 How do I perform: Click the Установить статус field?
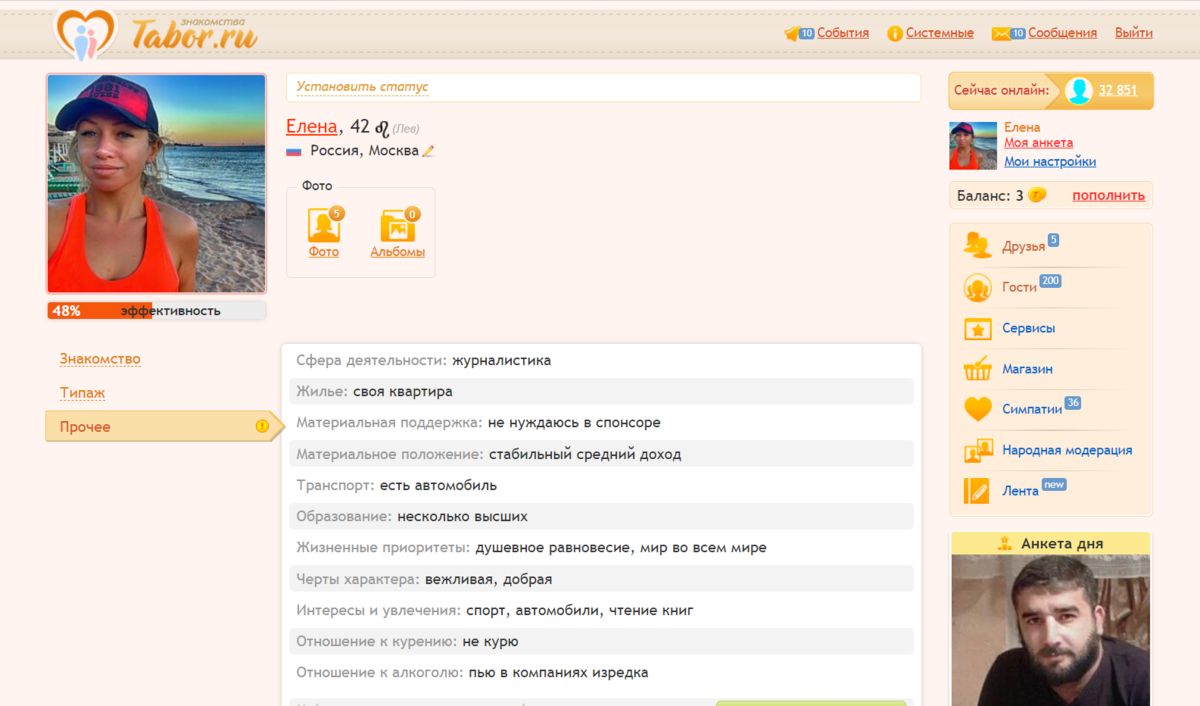pos(603,87)
